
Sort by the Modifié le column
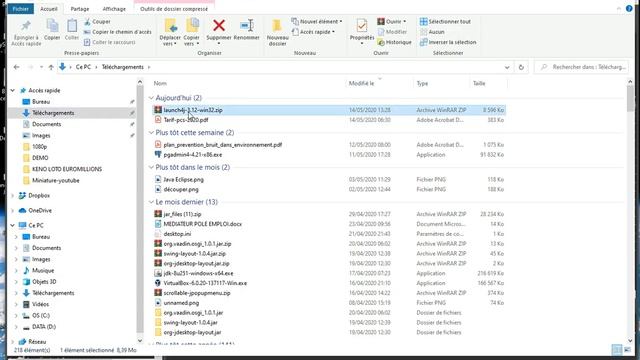361,83
